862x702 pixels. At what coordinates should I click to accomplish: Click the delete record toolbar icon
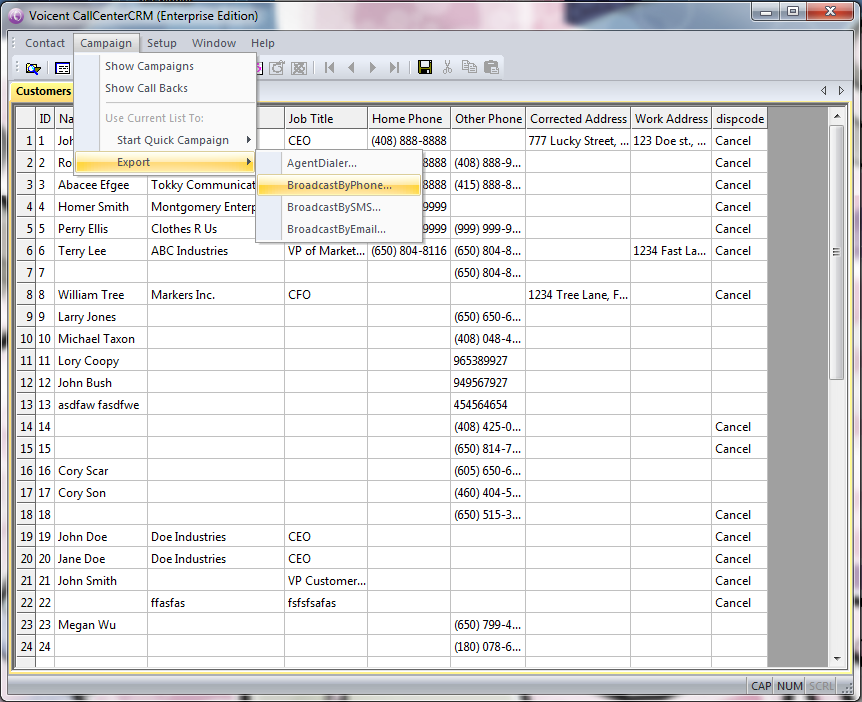pos(299,68)
